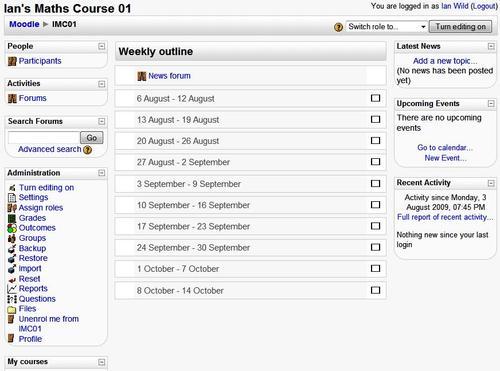The width and height of the screenshot is (500, 371).
Task: Open Settings in Administration menu
Action: click(x=33, y=197)
